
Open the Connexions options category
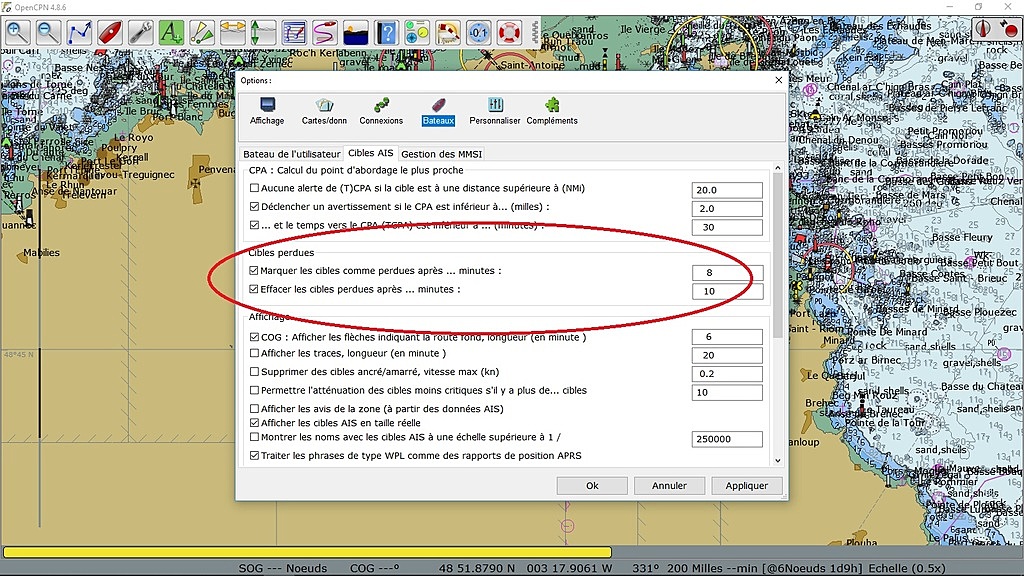(x=381, y=111)
